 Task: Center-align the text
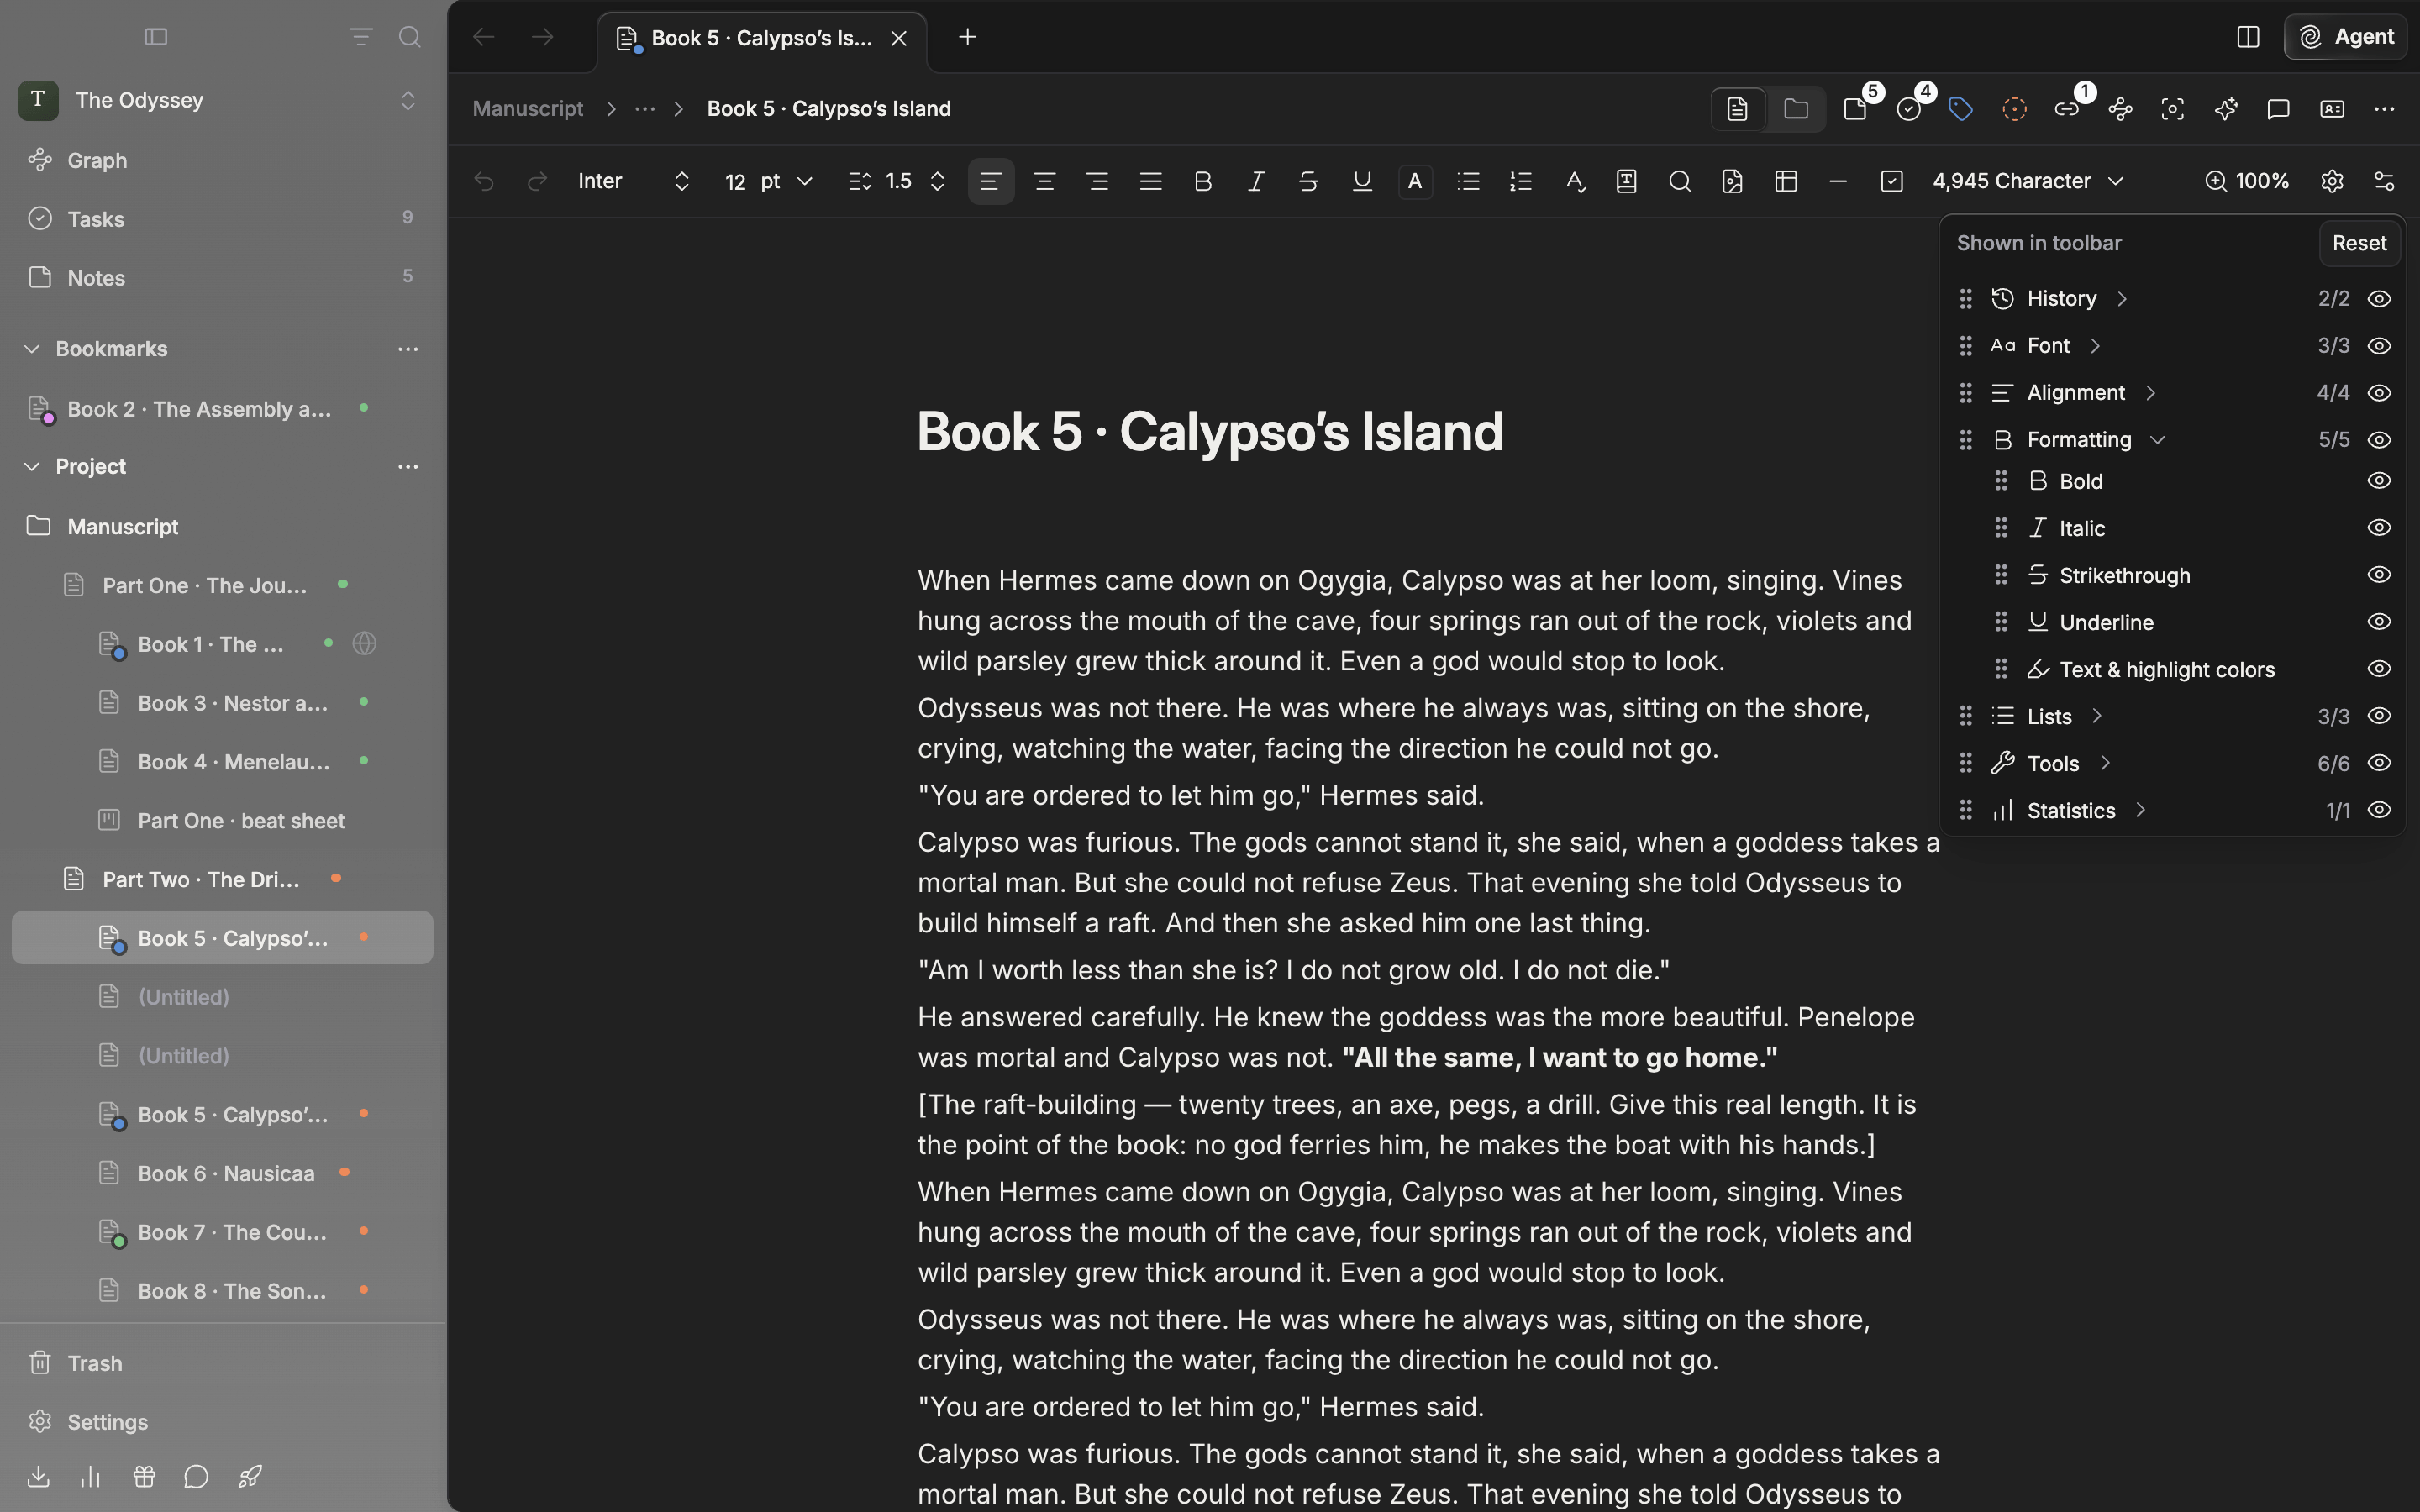(x=1044, y=181)
